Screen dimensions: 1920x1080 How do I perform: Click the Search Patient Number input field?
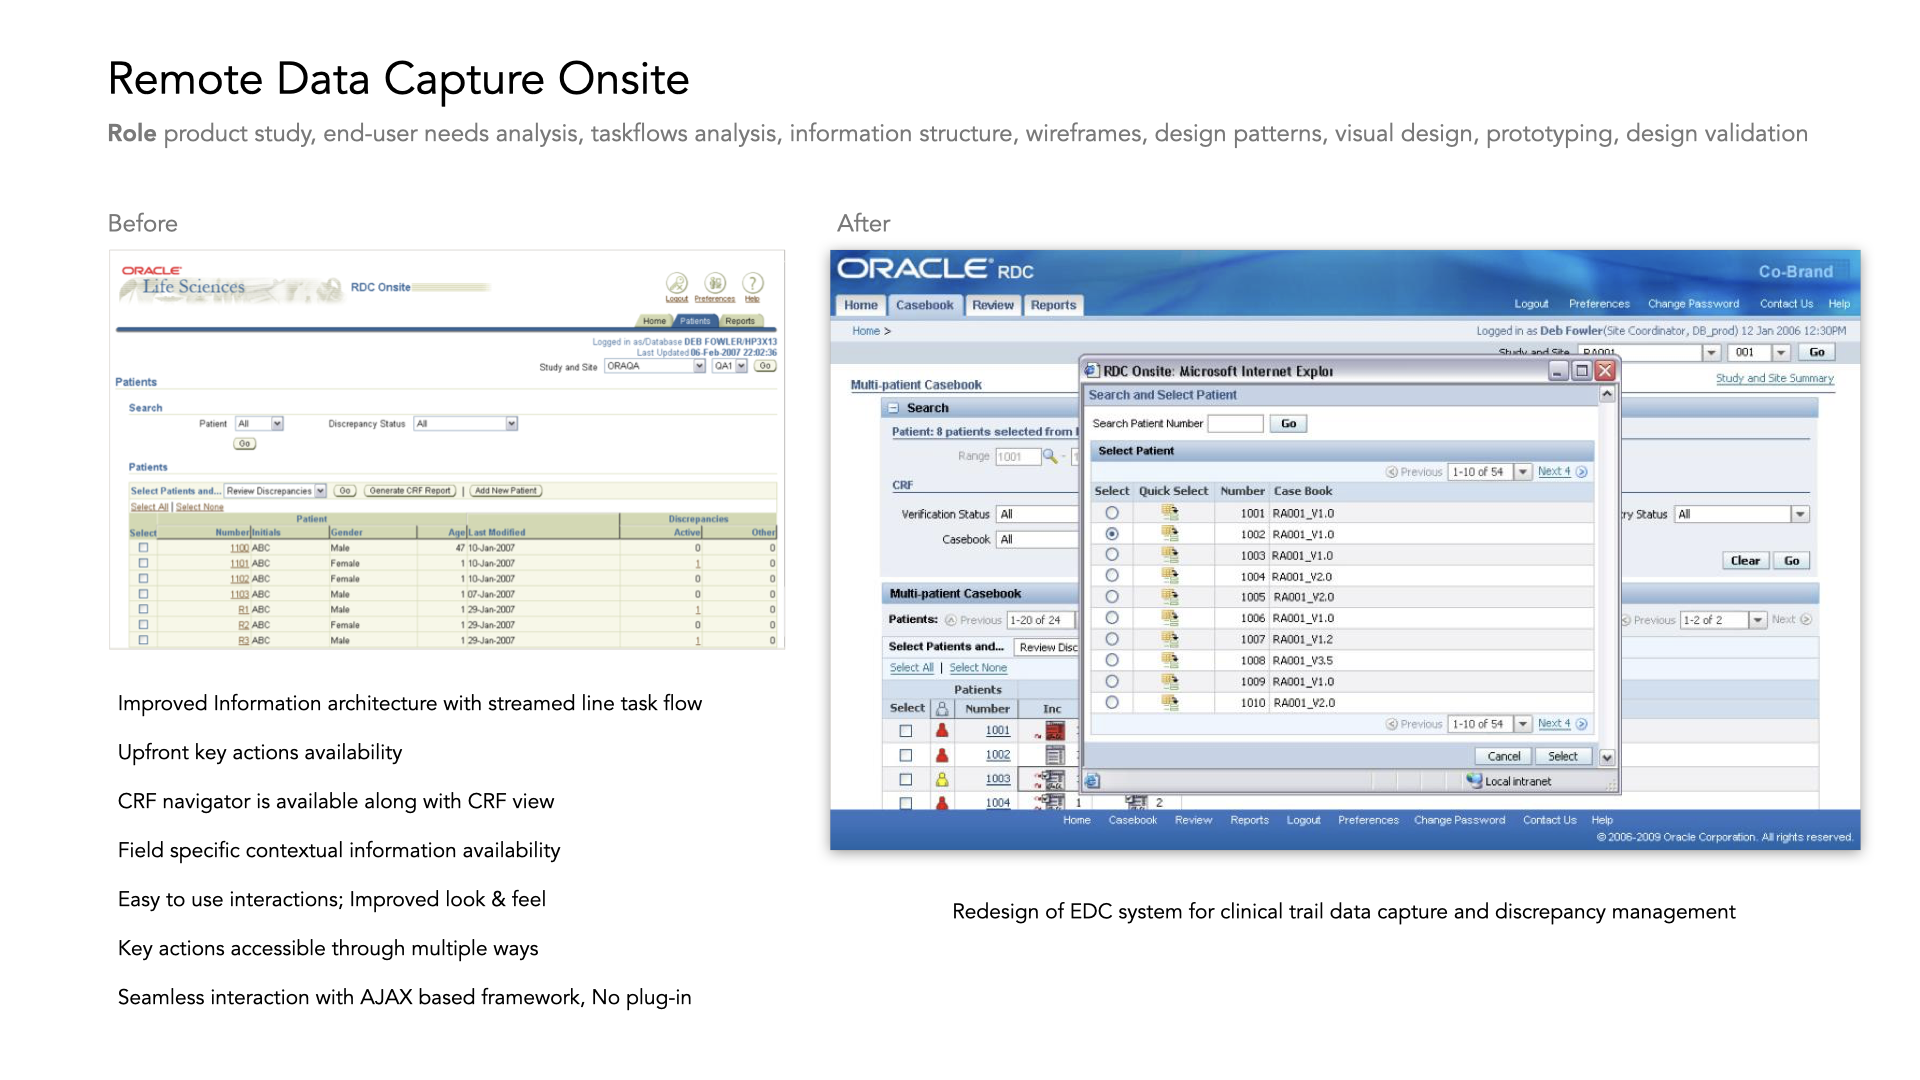1235,424
